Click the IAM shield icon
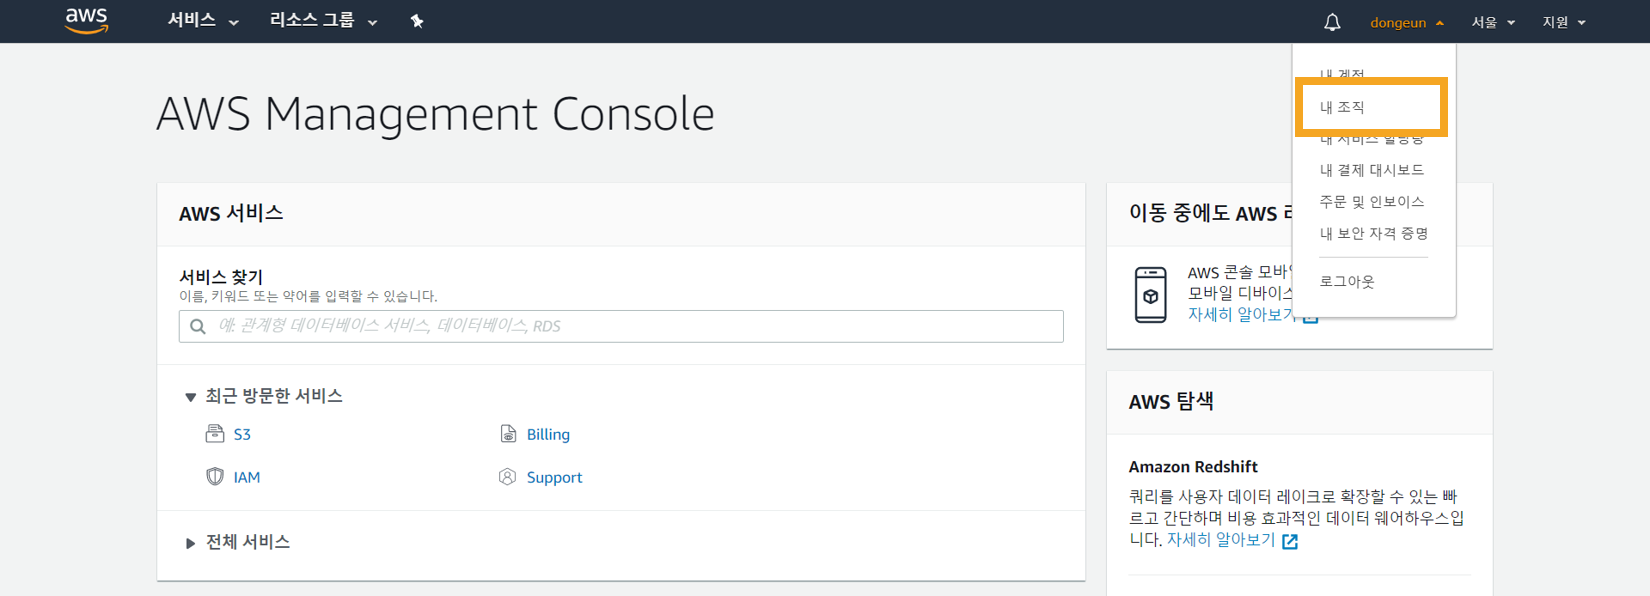The image size is (1650, 596). click(215, 476)
